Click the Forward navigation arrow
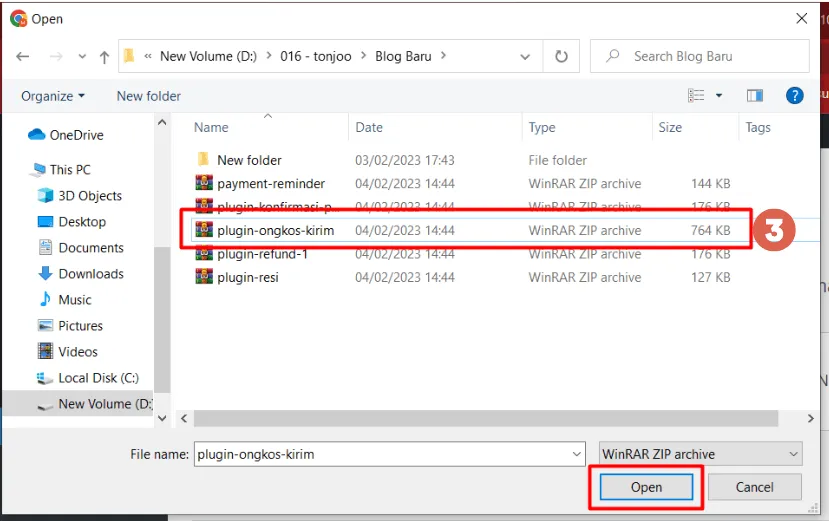This screenshot has height=521, width=829. pos(56,56)
